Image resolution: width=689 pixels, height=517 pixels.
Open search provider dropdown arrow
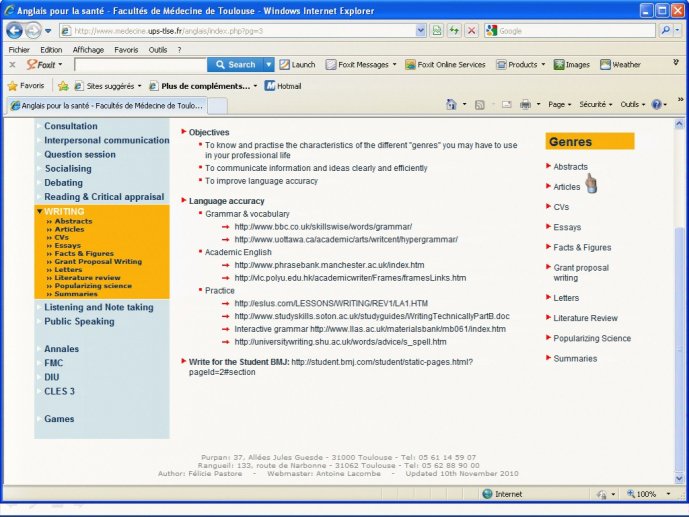(x=677, y=31)
